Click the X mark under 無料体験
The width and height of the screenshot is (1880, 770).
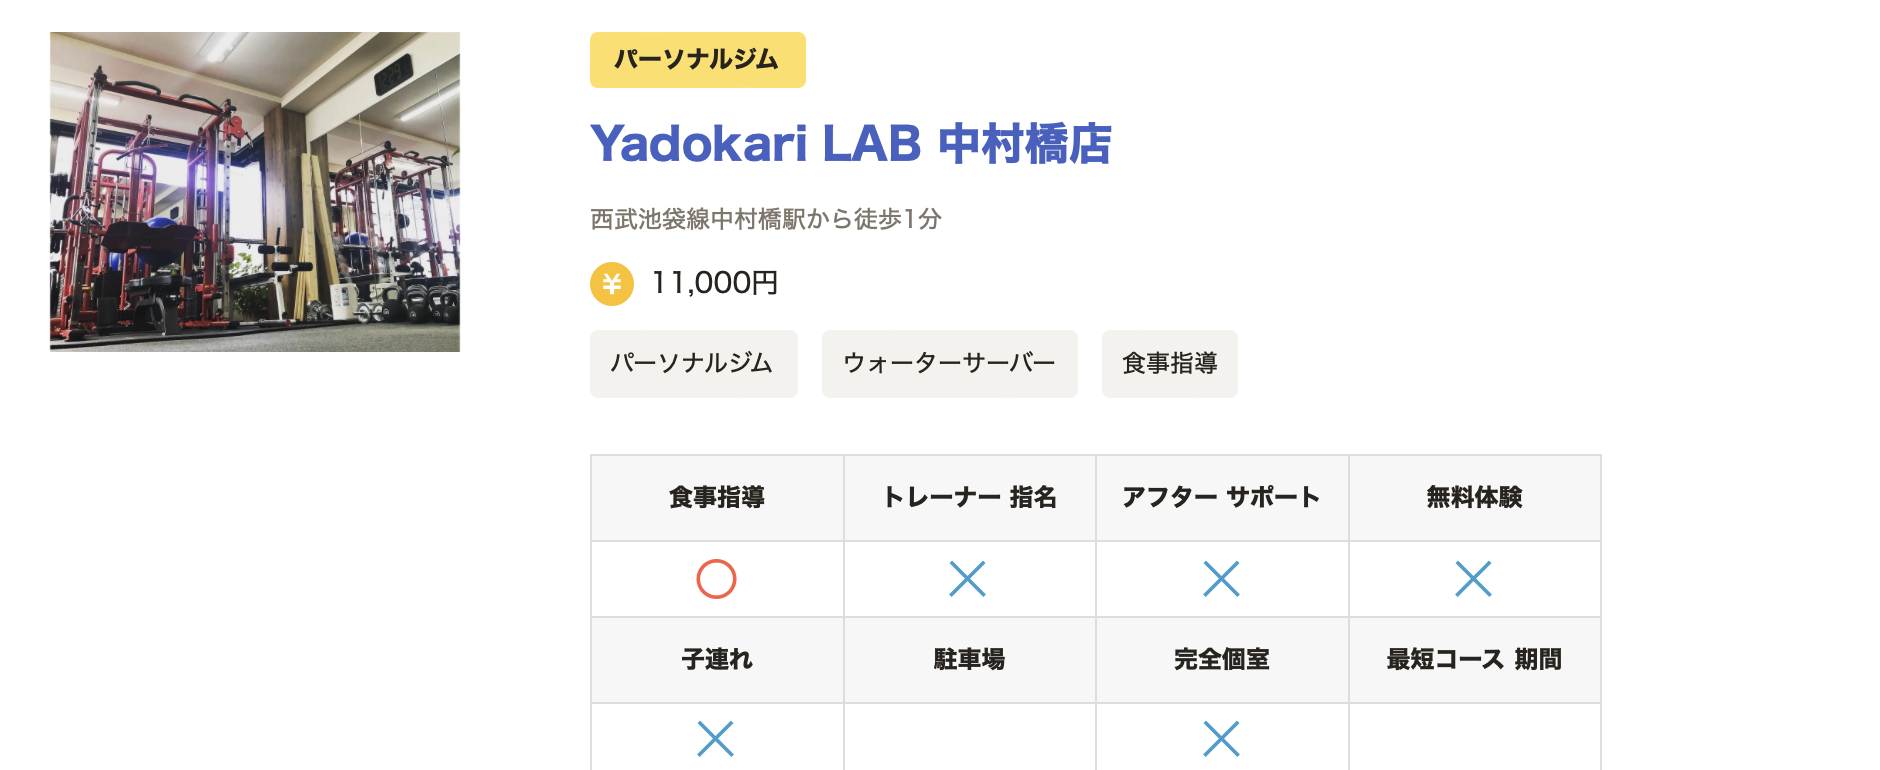pyautogui.click(x=1473, y=579)
